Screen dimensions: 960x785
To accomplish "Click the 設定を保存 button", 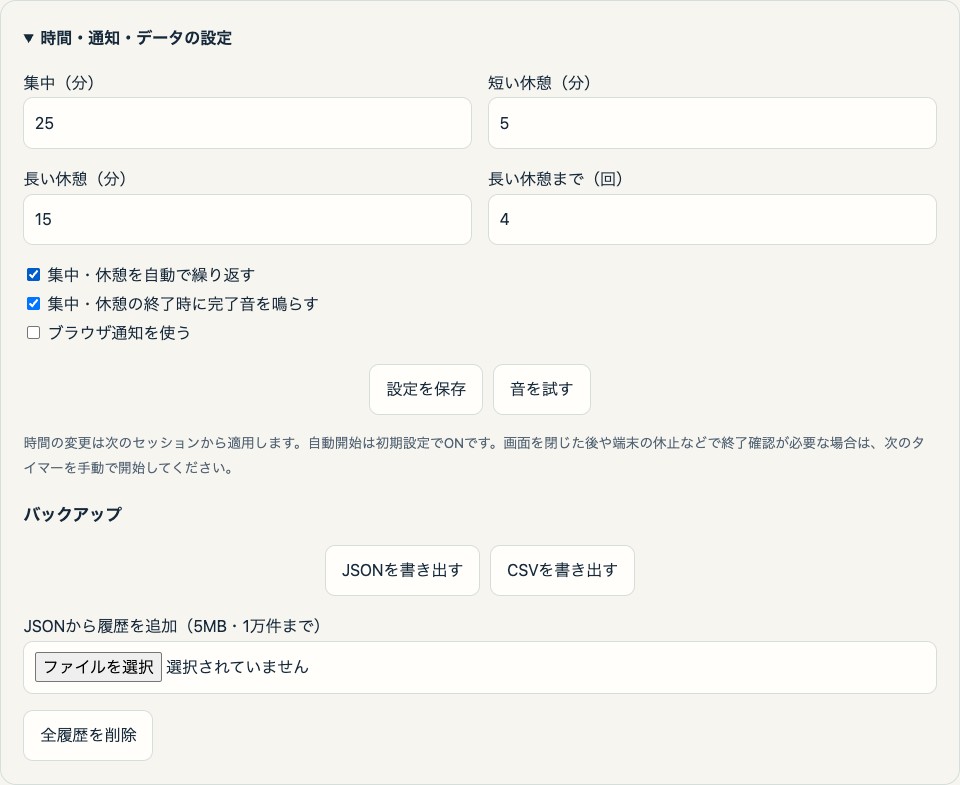I will 426,389.
